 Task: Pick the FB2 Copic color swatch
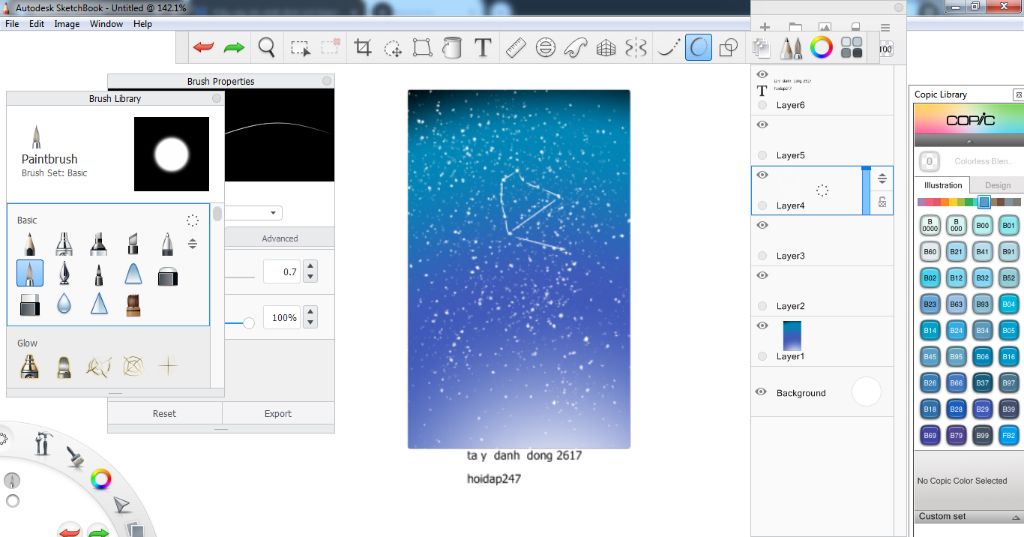coord(1008,435)
